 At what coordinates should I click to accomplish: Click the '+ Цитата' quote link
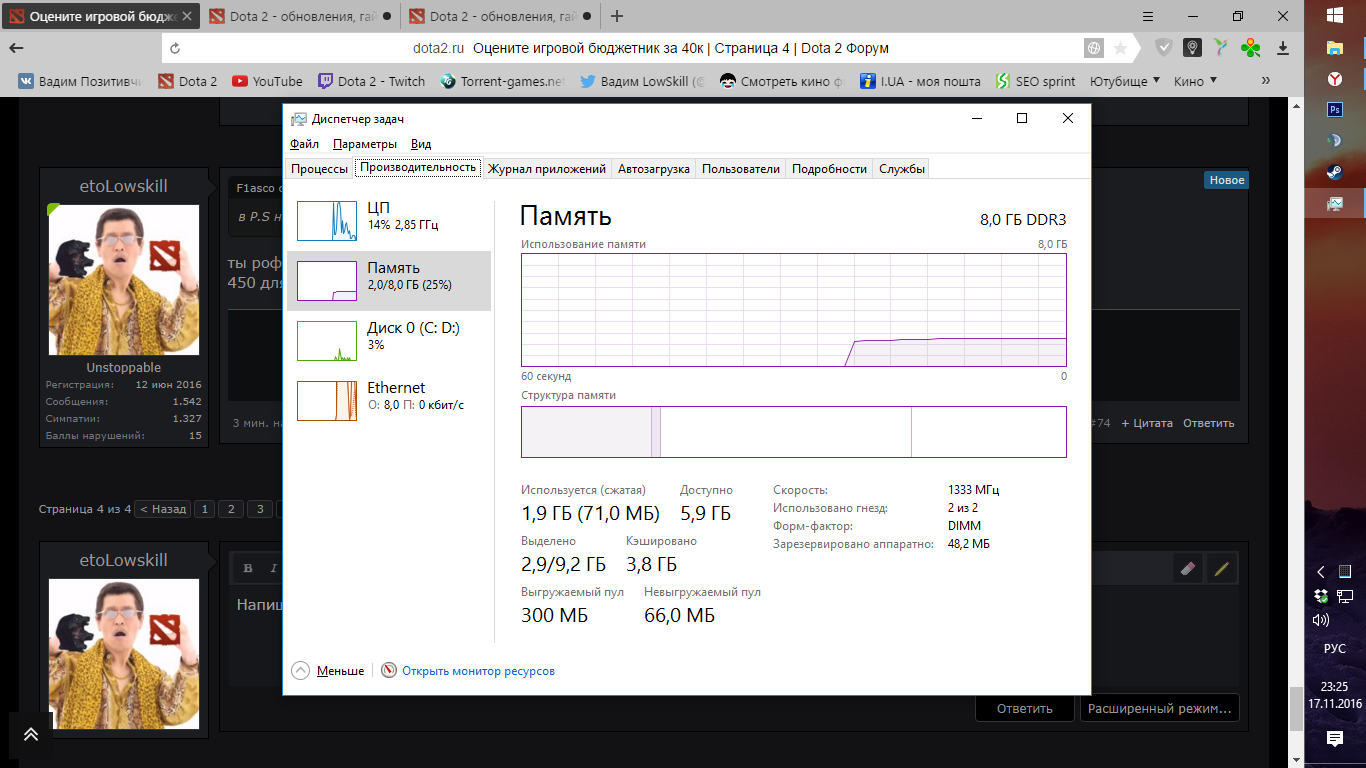coord(1146,423)
